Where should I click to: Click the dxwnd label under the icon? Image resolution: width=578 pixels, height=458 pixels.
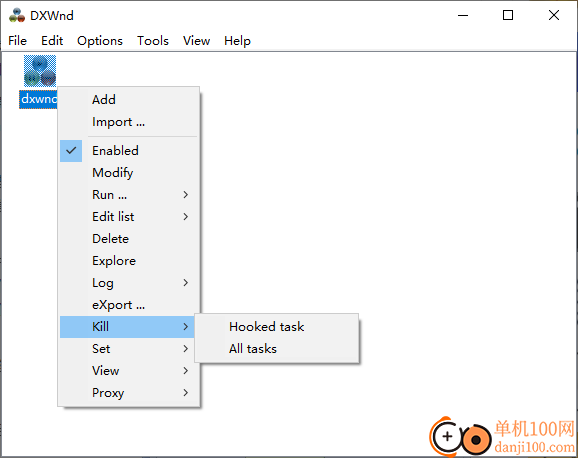point(38,99)
